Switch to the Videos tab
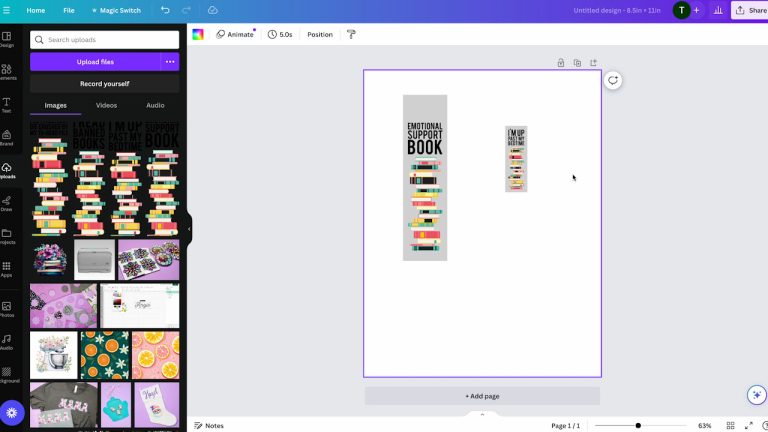 click(x=106, y=105)
